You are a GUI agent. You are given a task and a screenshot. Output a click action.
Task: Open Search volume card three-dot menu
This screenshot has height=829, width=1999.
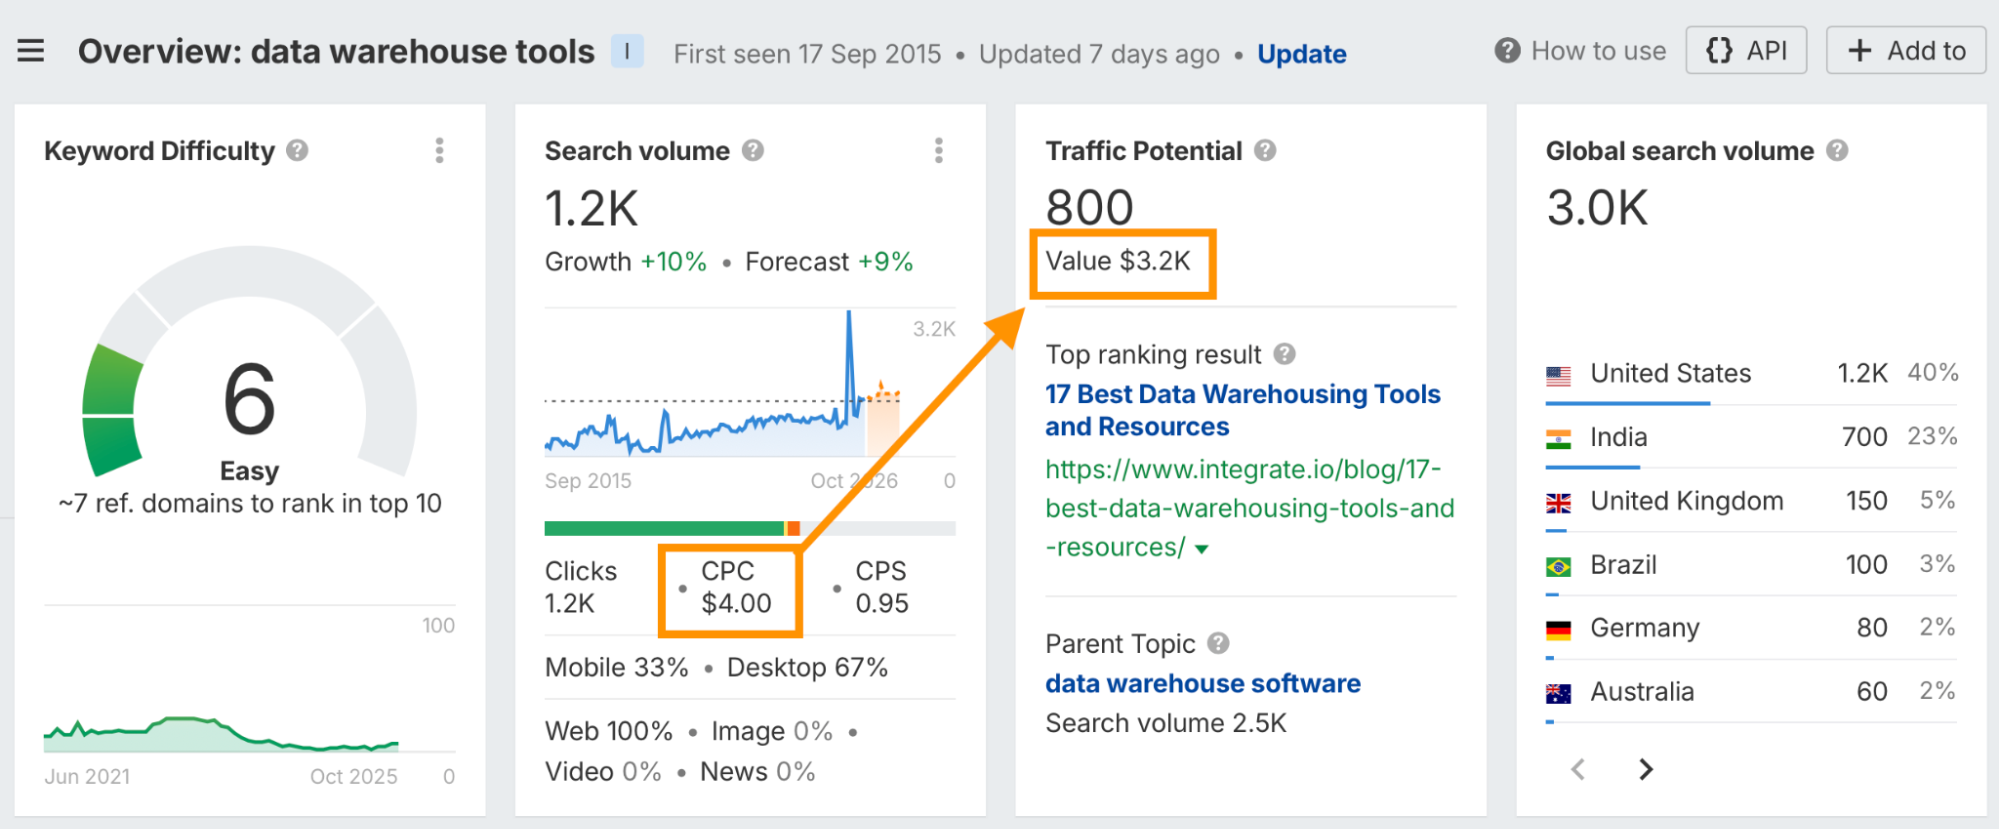938,151
